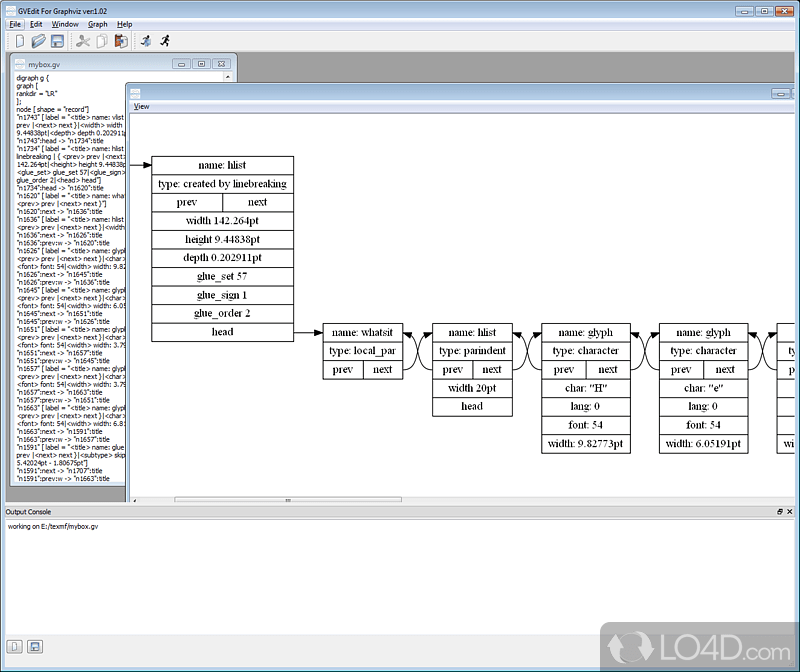Viewport: 800px width, 672px height.
Task: Click the 'height 9.44838pt' cell
Action: tap(222, 239)
